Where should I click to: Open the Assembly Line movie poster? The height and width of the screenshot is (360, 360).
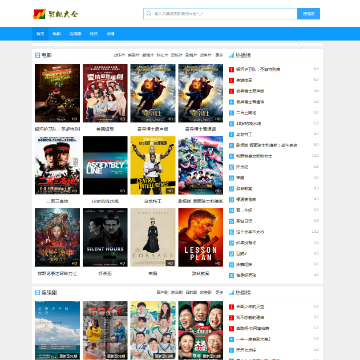tap(105, 165)
